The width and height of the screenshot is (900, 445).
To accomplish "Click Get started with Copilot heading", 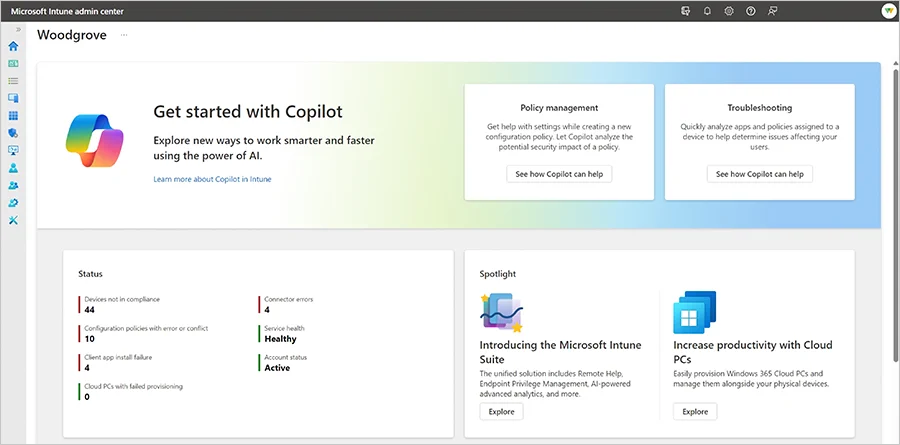I will coord(248,111).
